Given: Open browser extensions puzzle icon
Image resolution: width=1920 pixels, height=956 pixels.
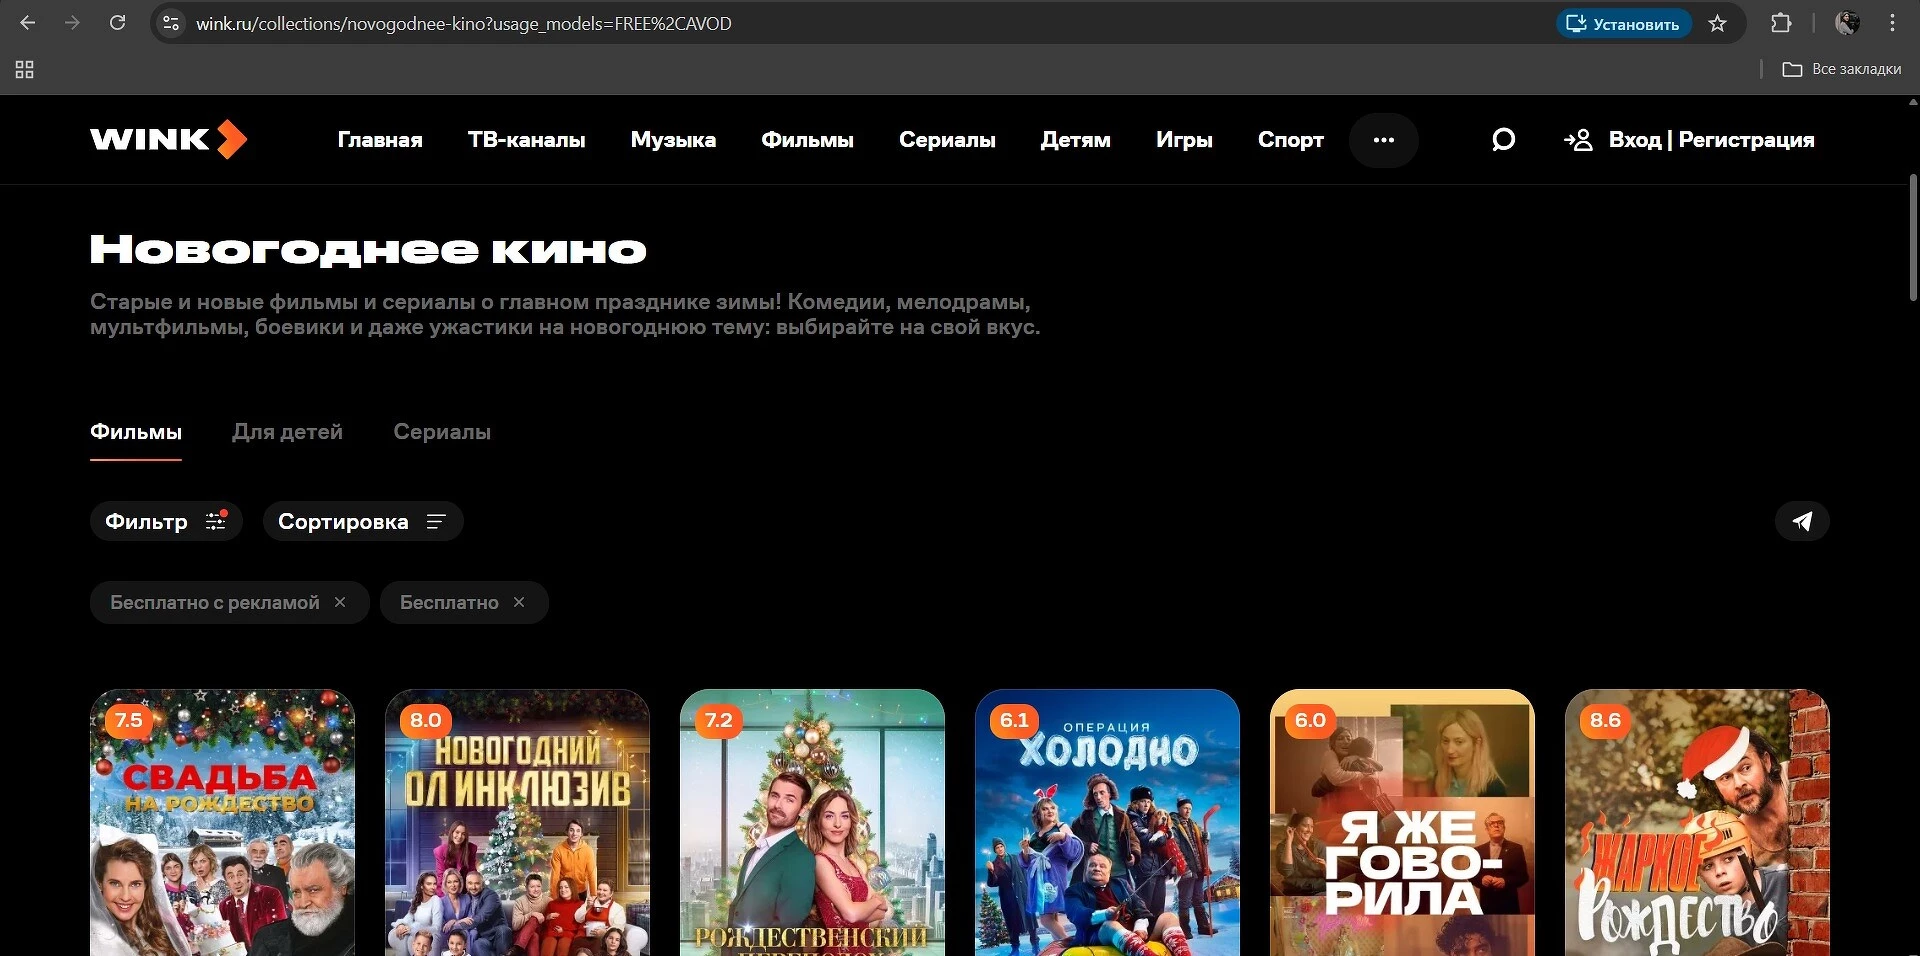Looking at the screenshot, I should [1781, 23].
